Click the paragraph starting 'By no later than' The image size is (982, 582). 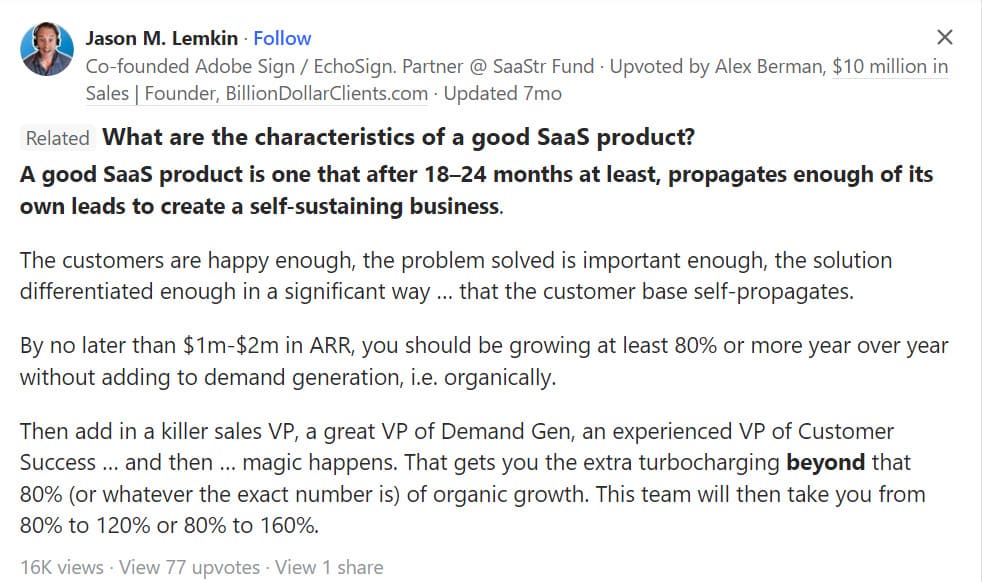(x=484, y=361)
